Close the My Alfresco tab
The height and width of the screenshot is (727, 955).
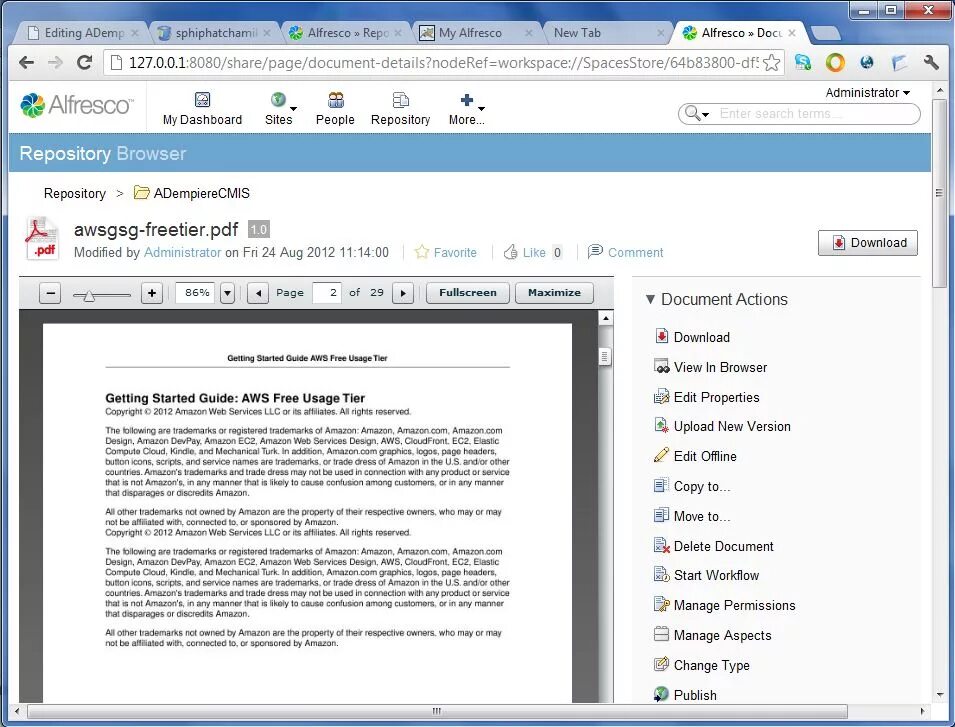529,33
